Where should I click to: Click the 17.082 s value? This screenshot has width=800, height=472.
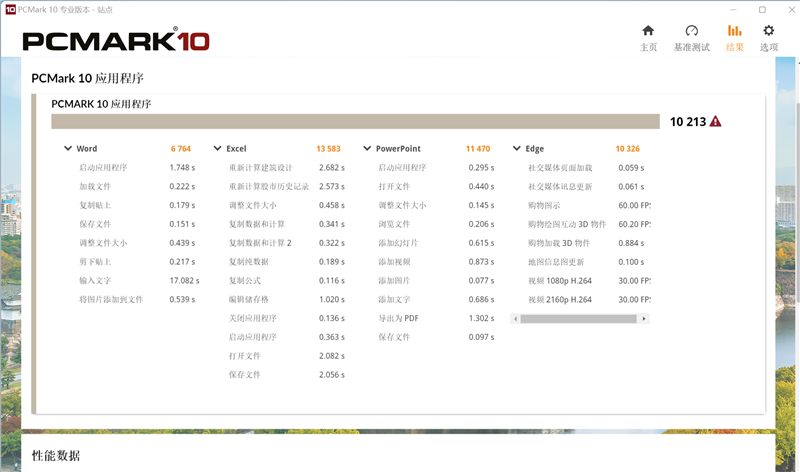184,281
